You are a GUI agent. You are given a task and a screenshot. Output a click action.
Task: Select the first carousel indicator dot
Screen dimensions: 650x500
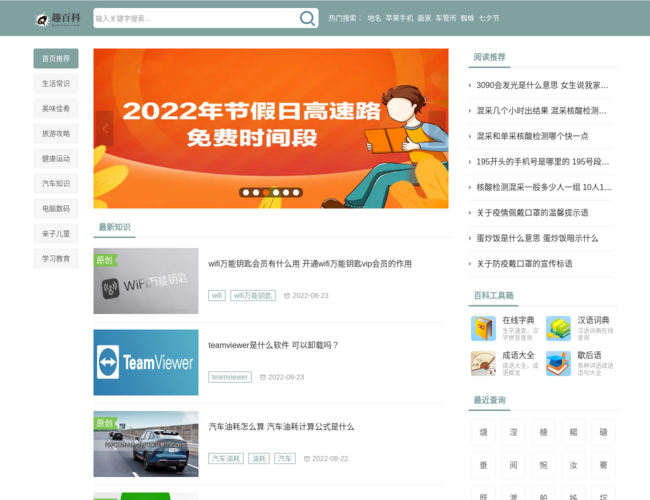coord(245,192)
